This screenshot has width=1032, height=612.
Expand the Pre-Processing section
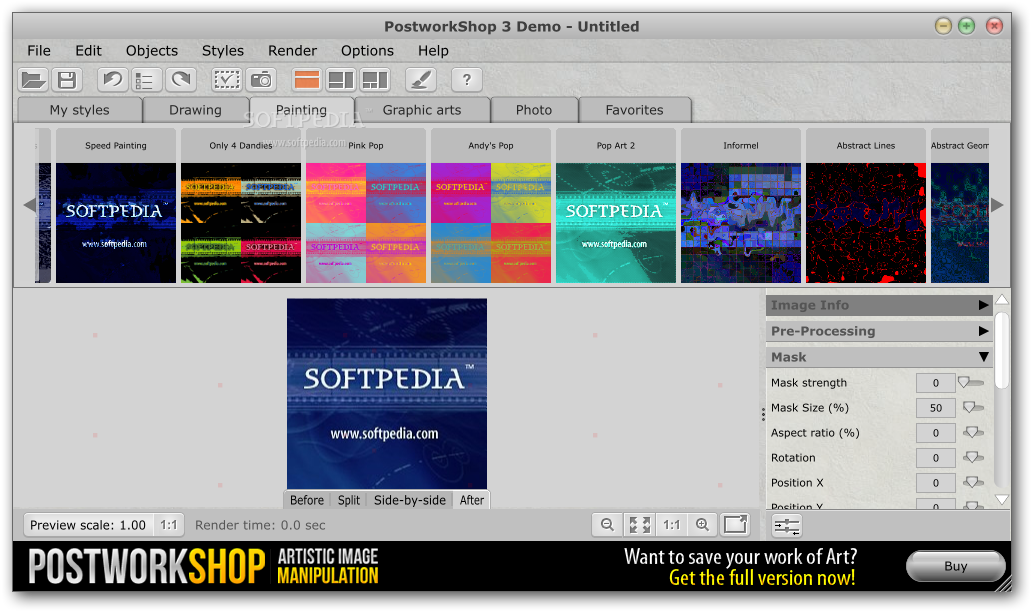(879, 331)
